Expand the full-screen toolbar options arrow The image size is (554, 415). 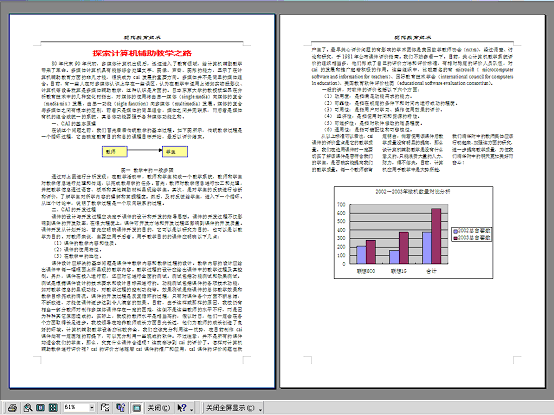coord(260,409)
